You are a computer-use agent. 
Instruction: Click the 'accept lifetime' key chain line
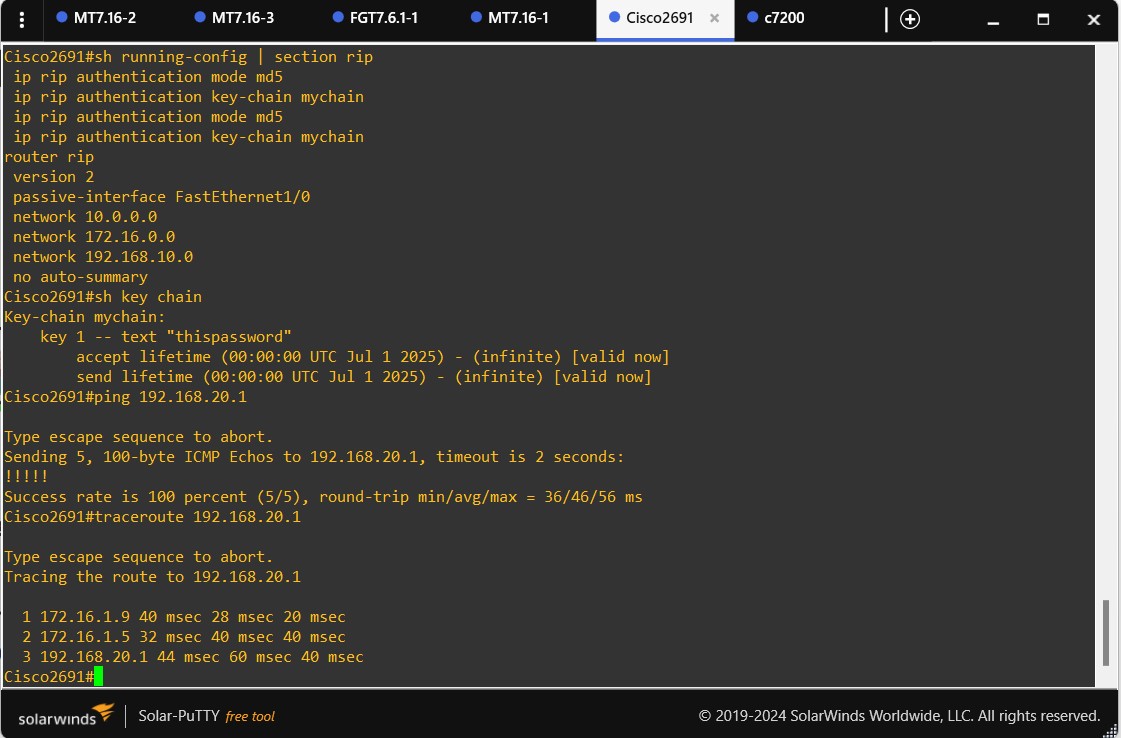(x=373, y=357)
